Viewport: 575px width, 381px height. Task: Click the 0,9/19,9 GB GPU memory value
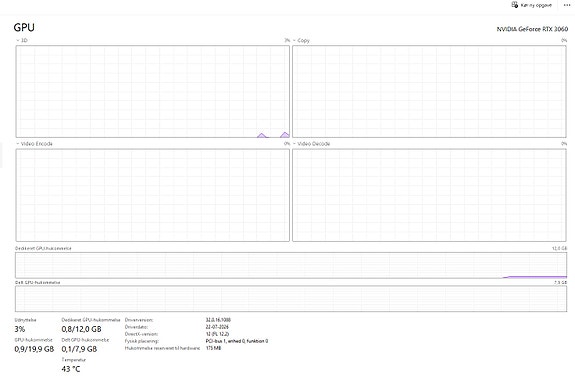click(x=34, y=349)
